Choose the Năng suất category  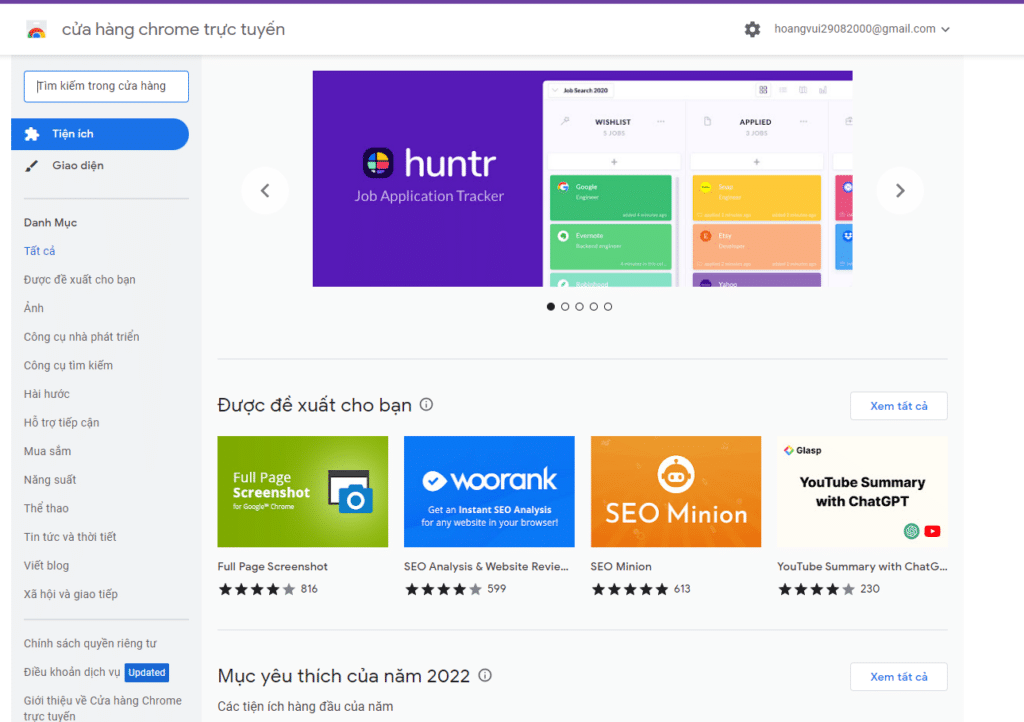click(50, 480)
